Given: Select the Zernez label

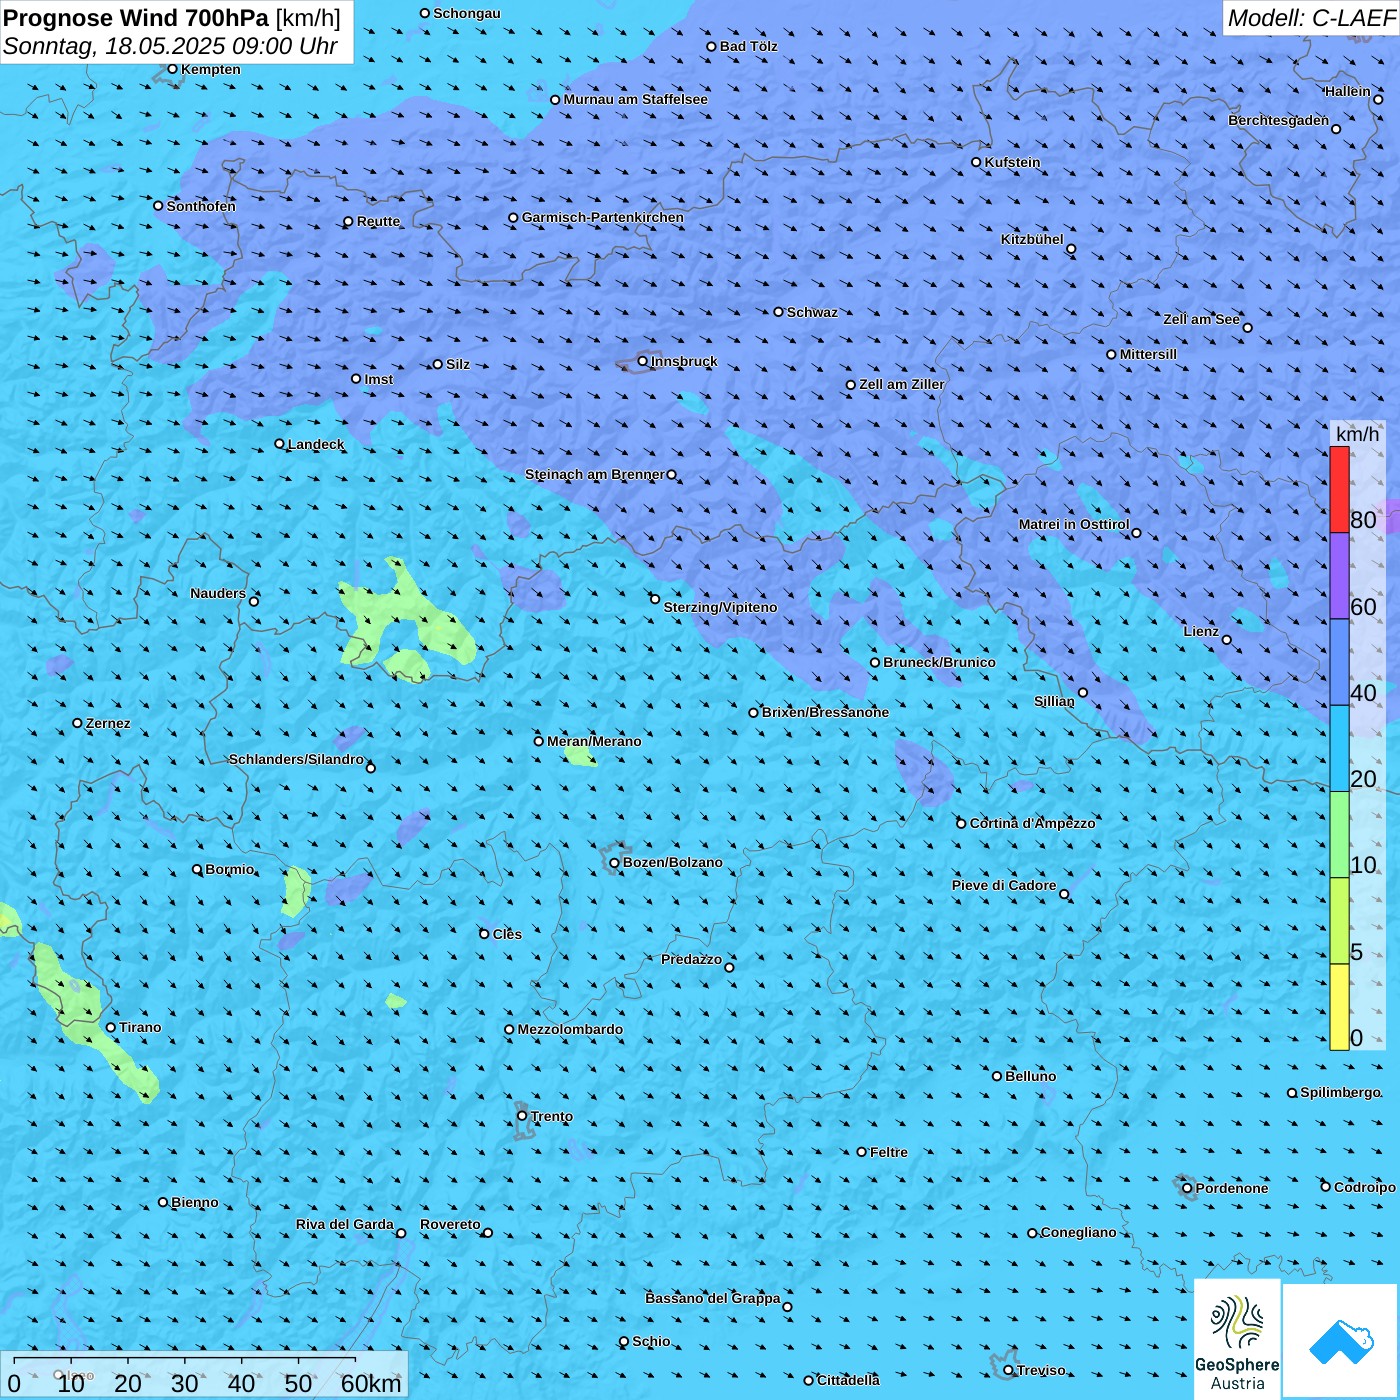Looking at the screenshot, I should [x=108, y=723].
